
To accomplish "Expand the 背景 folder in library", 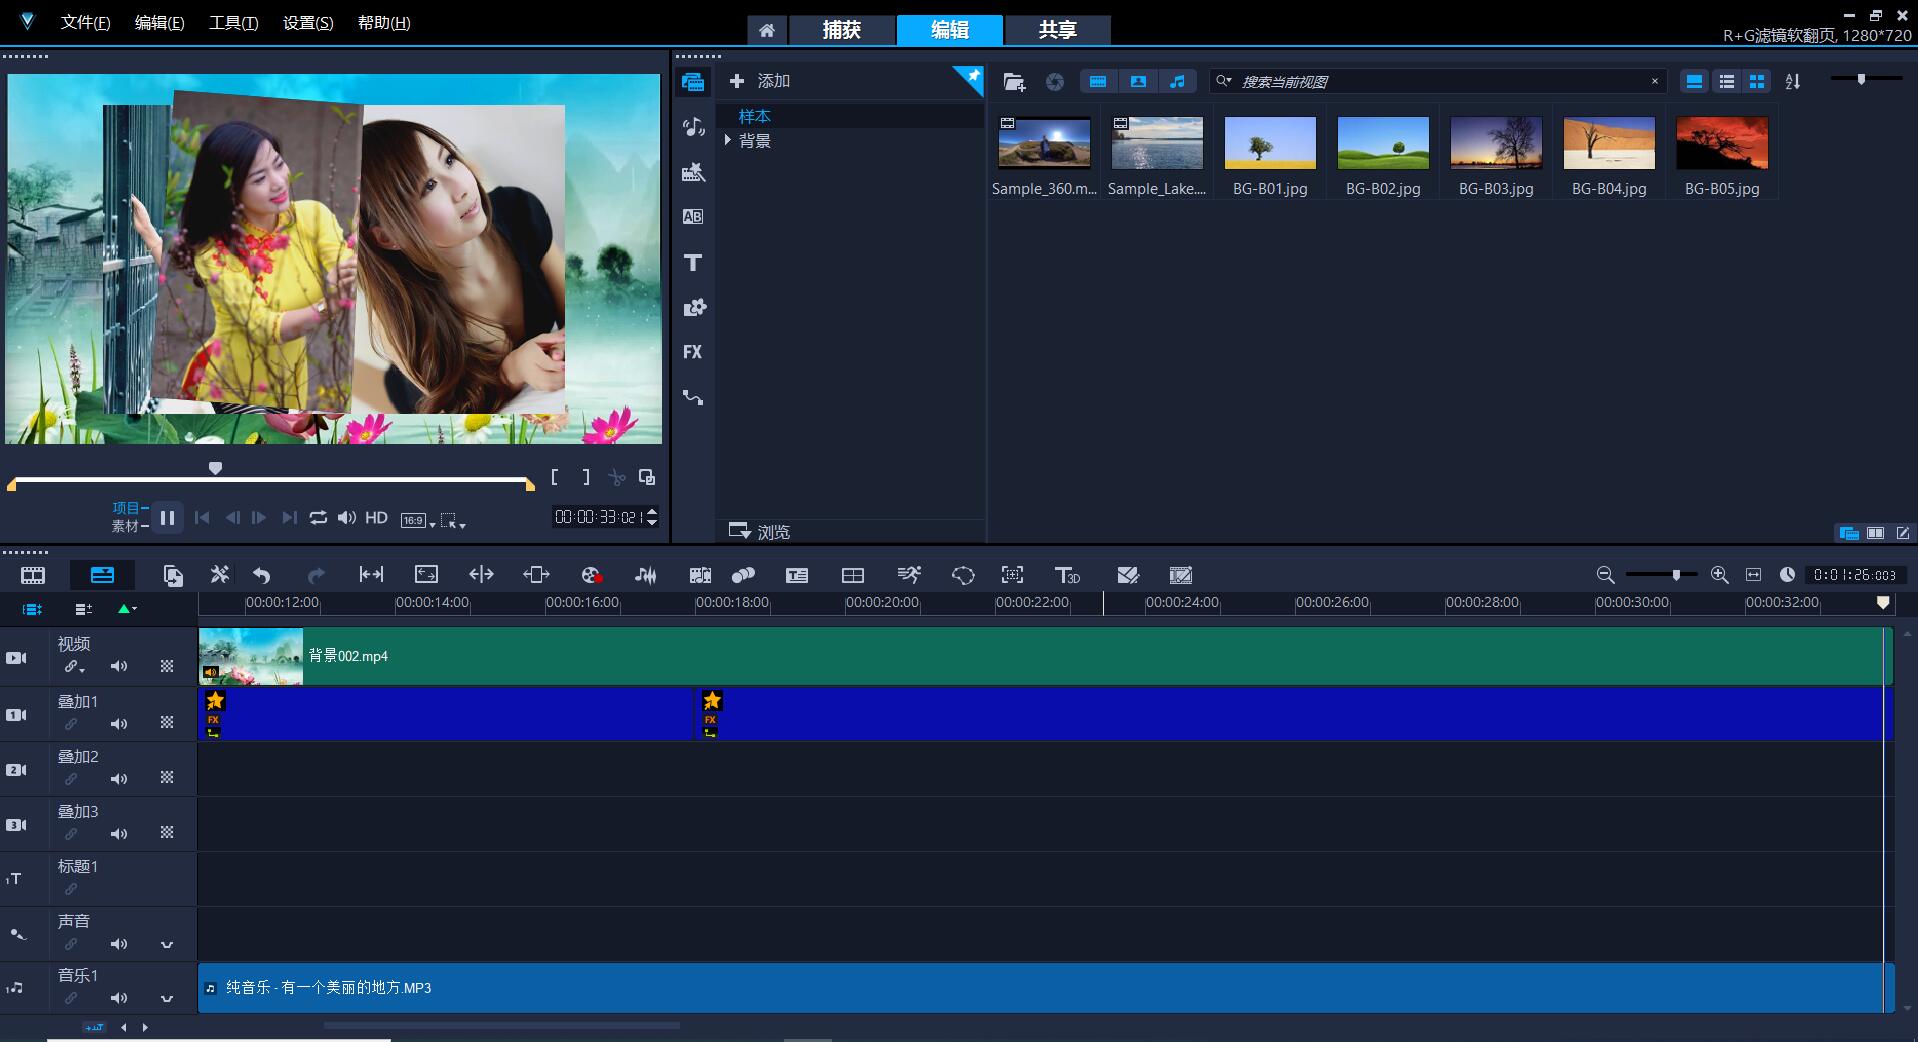I will coord(728,141).
